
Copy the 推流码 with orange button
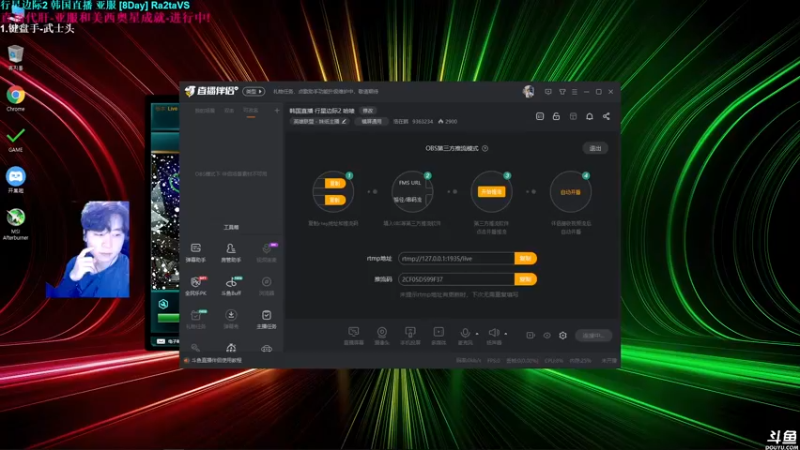pyautogui.click(x=526, y=279)
